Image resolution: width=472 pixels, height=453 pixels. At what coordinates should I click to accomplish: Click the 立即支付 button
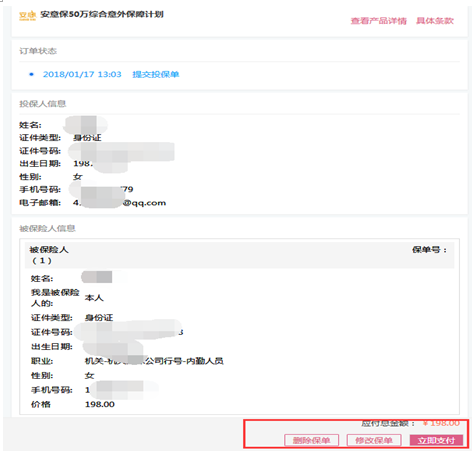point(436,440)
